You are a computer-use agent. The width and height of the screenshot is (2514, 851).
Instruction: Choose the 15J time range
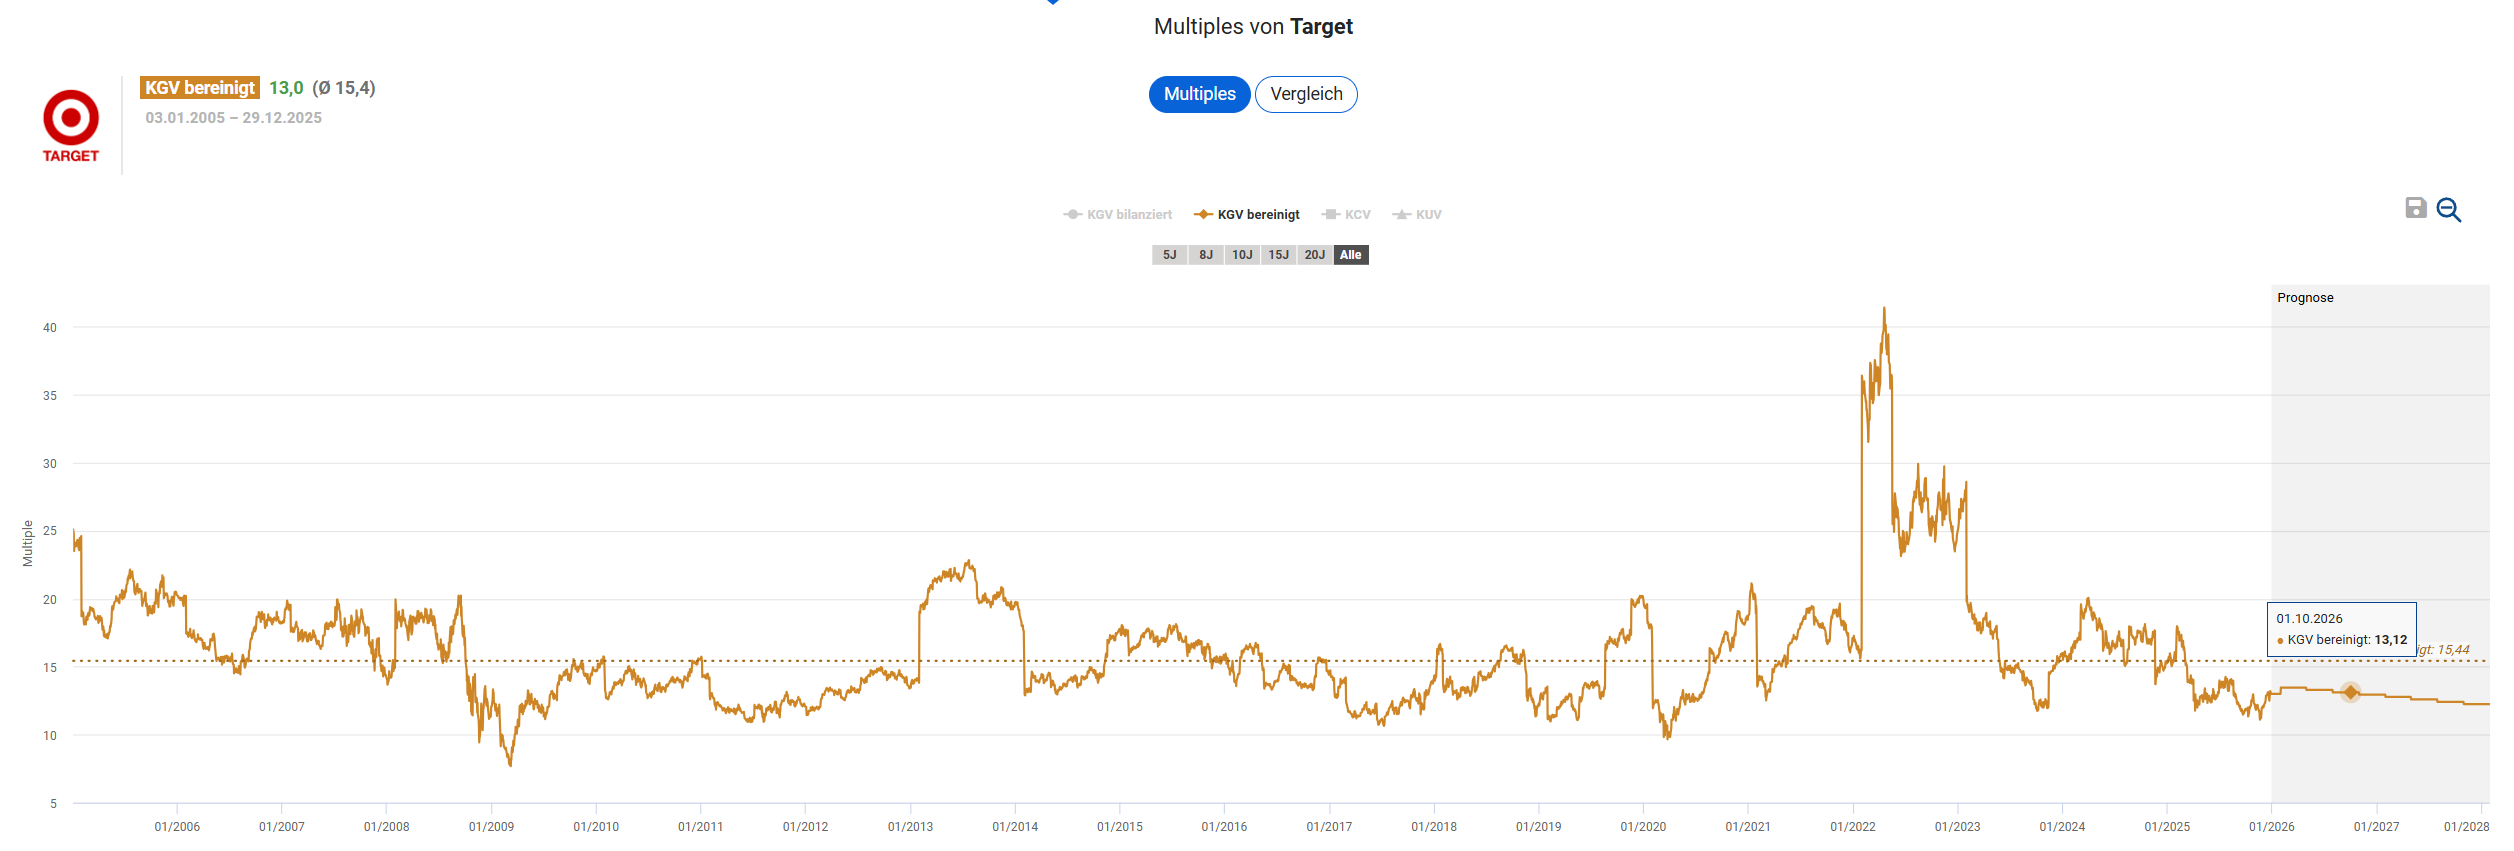(1278, 255)
